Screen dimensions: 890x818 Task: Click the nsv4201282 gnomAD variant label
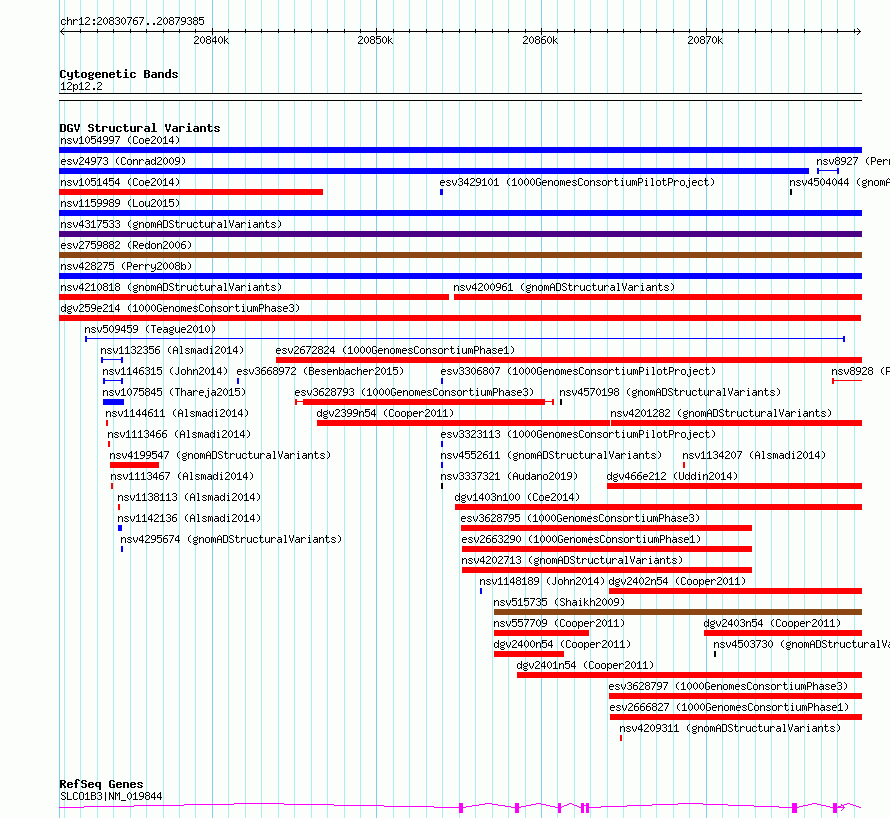click(721, 413)
